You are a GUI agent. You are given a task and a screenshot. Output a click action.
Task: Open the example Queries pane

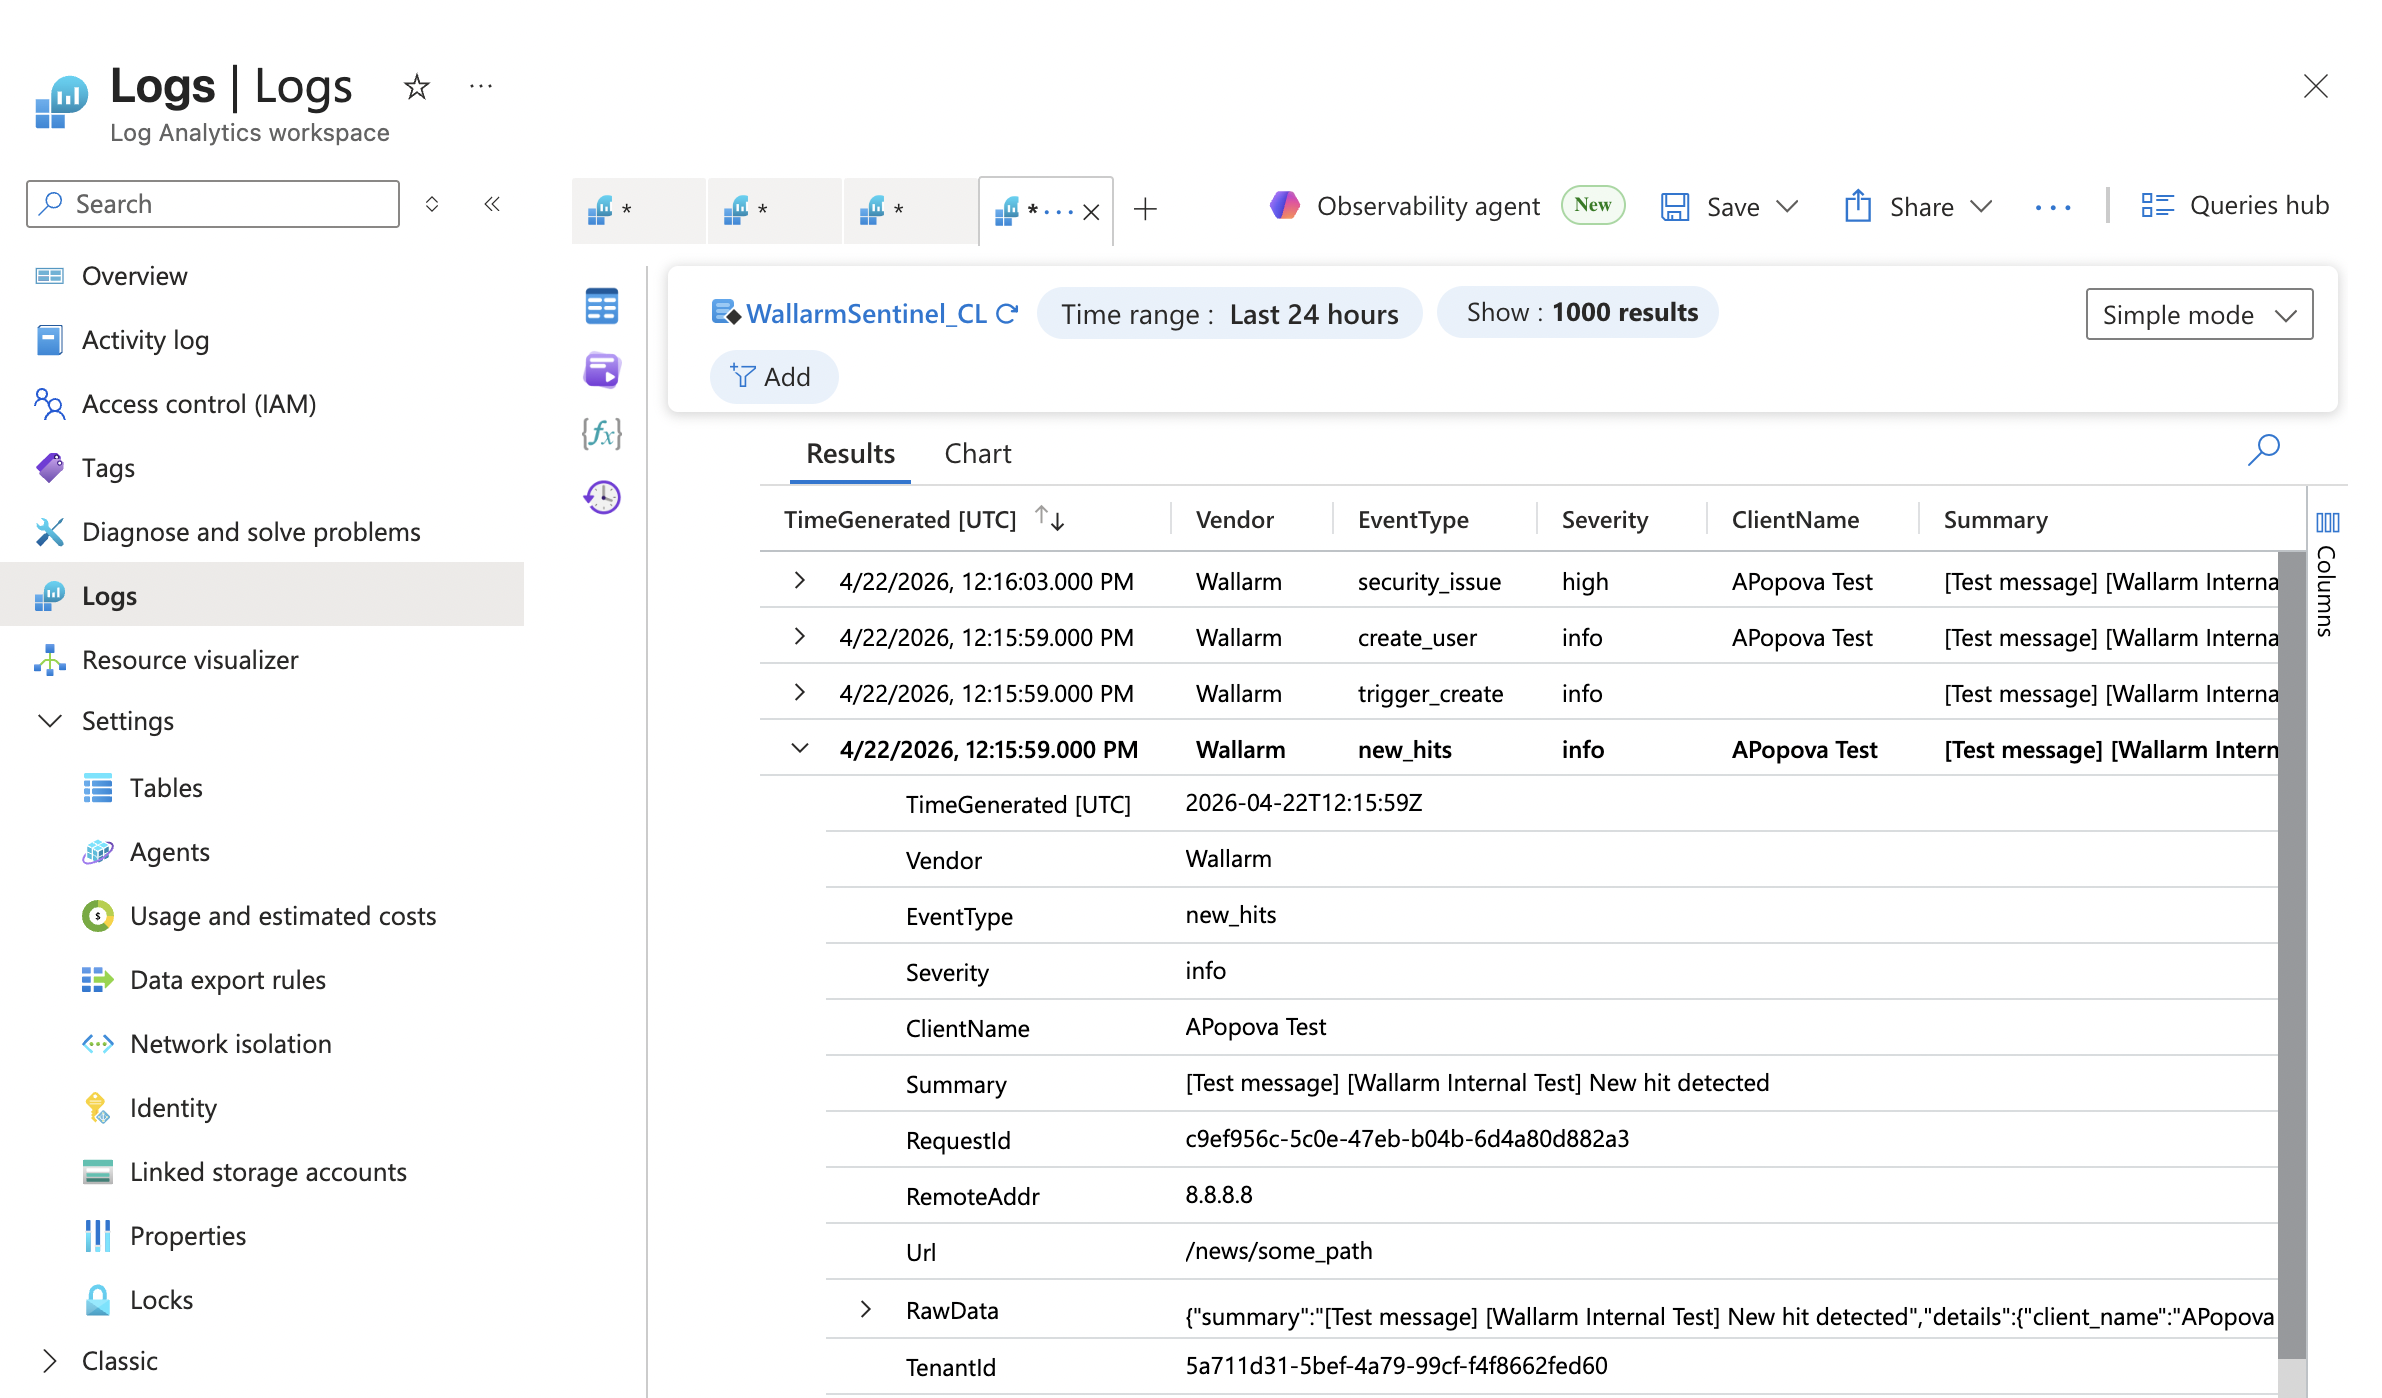pos(601,370)
